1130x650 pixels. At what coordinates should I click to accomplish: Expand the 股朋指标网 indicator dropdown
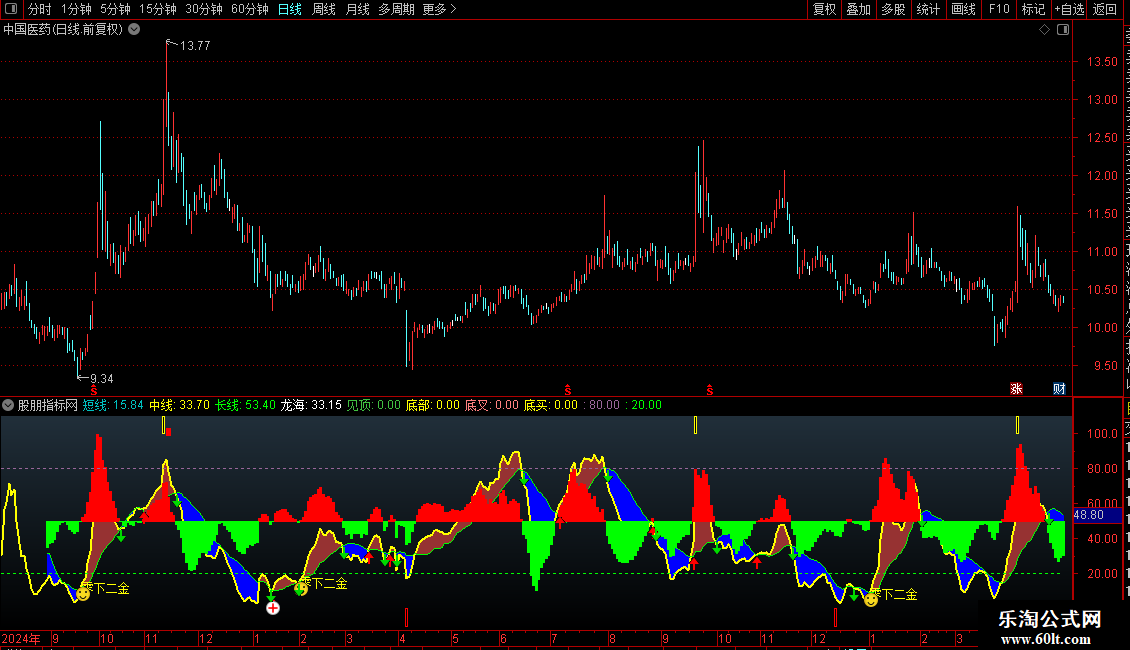[x=8, y=405]
